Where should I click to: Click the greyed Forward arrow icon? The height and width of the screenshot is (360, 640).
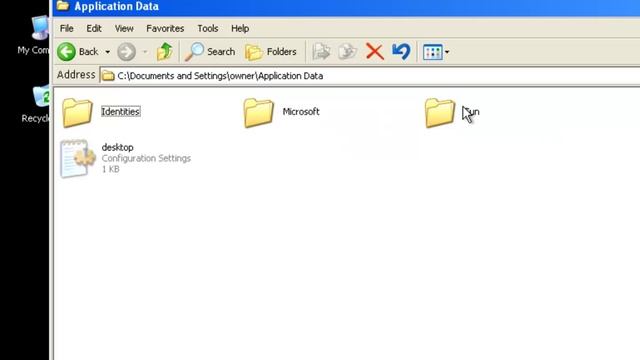coord(126,52)
